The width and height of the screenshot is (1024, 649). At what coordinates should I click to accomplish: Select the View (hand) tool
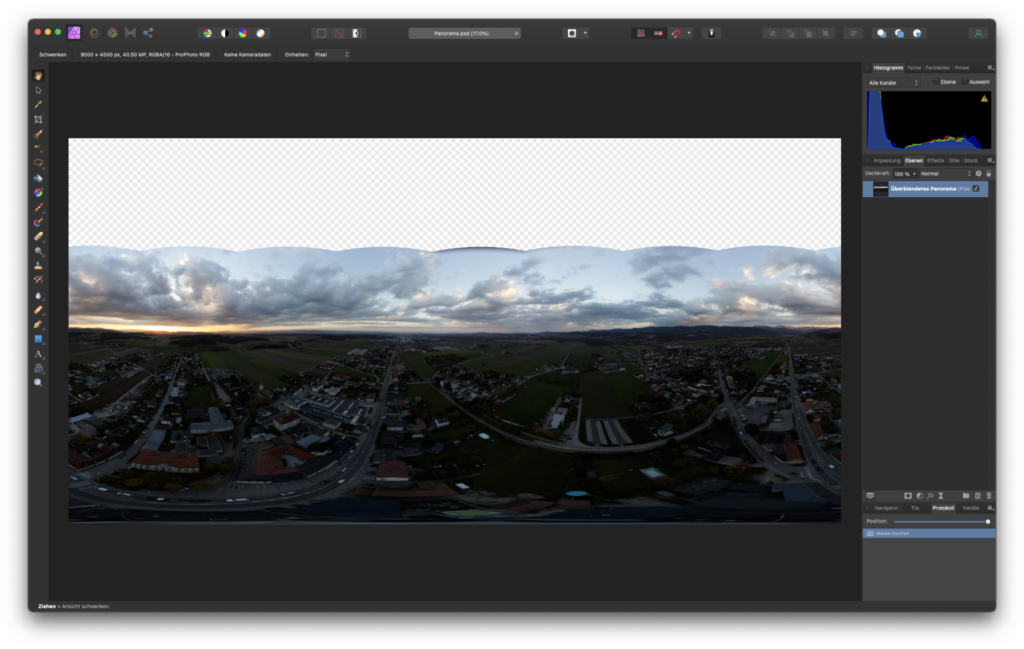pyautogui.click(x=39, y=76)
